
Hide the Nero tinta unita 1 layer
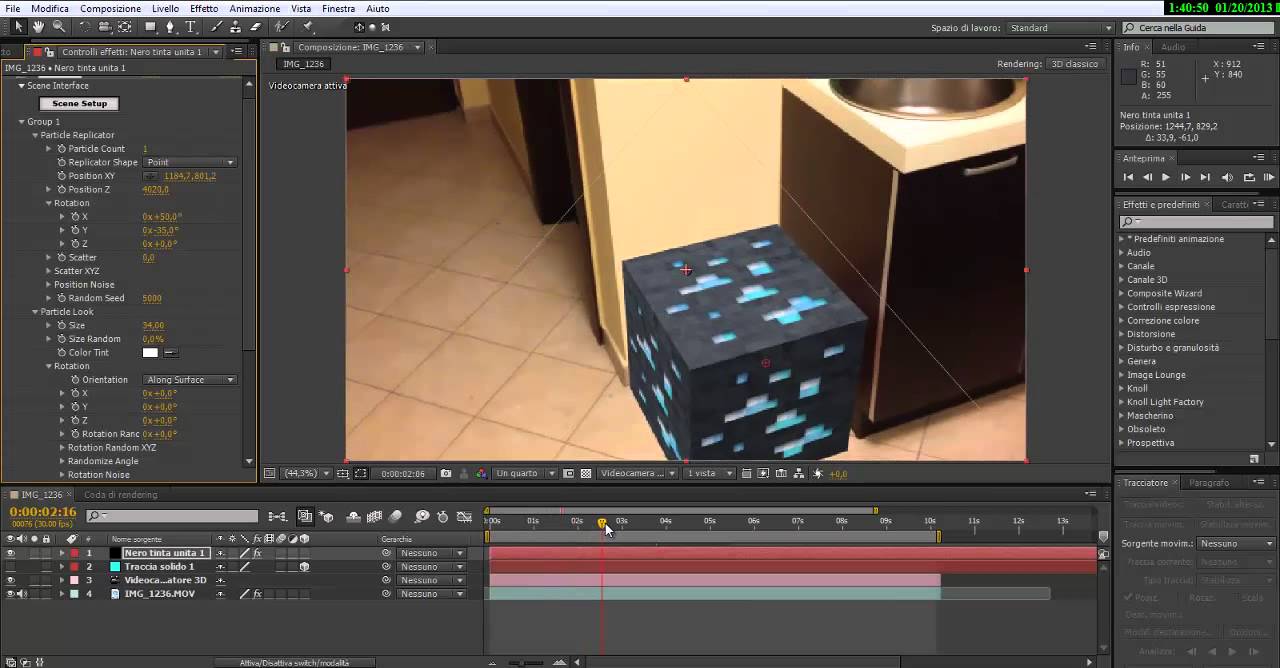pyautogui.click(x=10, y=553)
